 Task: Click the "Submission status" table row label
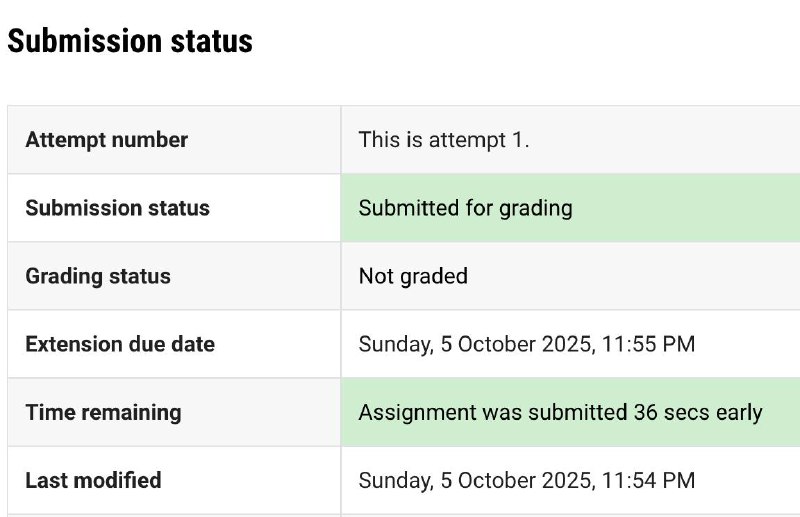click(117, 208)
